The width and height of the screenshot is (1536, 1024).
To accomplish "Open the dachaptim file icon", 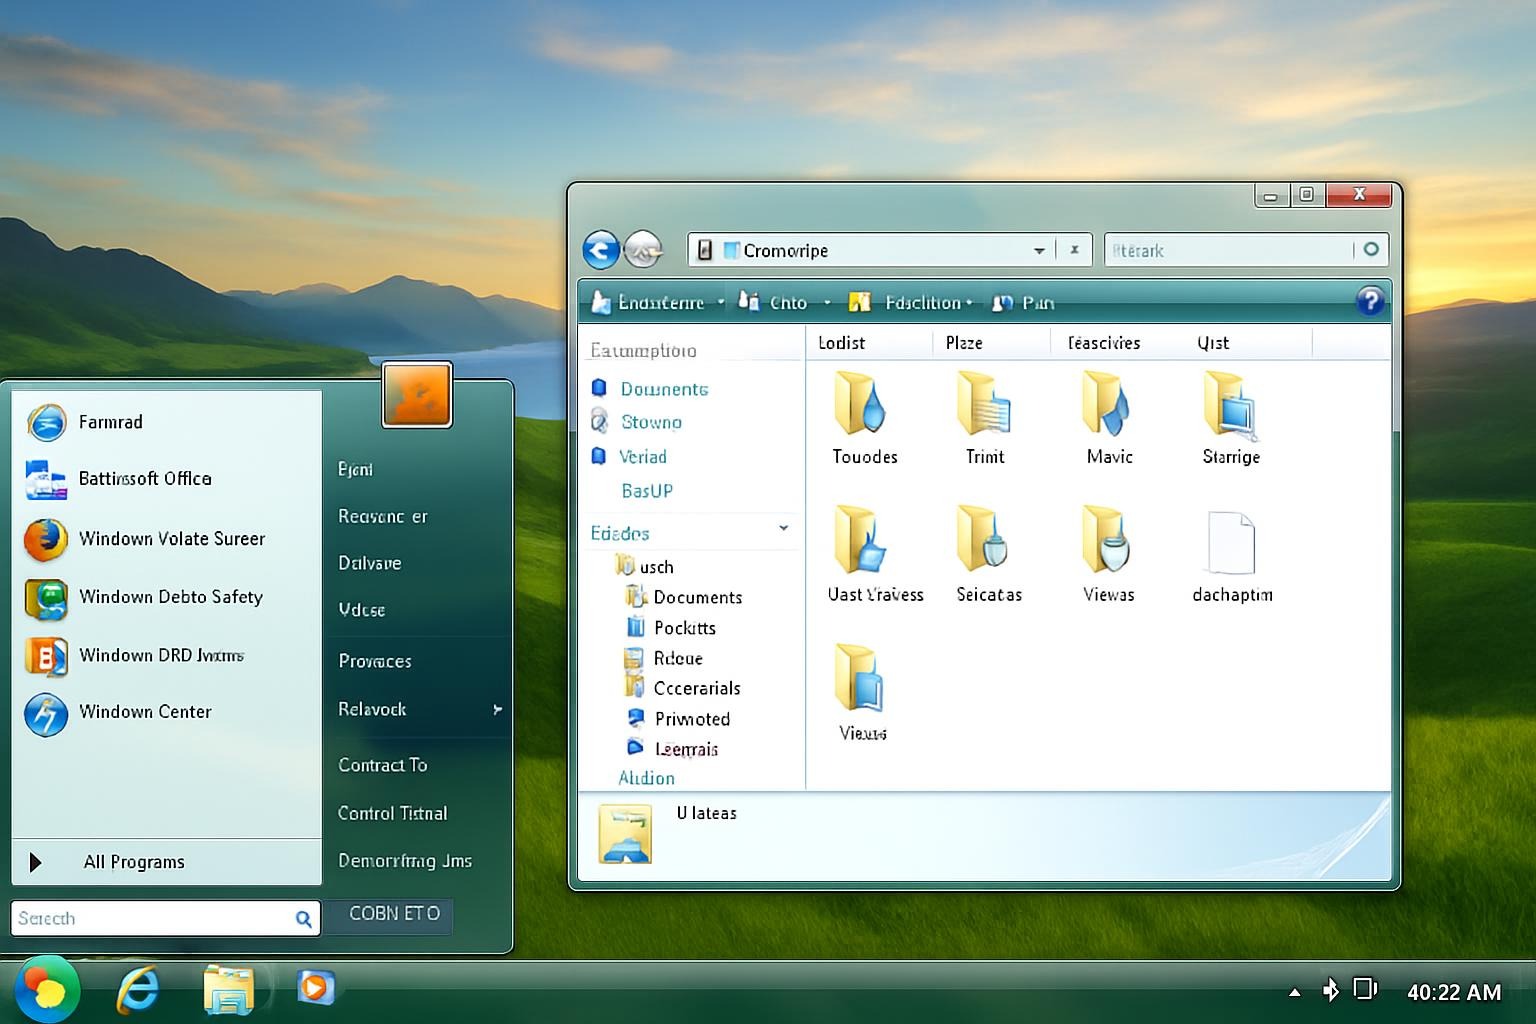I will [1231, 543].
